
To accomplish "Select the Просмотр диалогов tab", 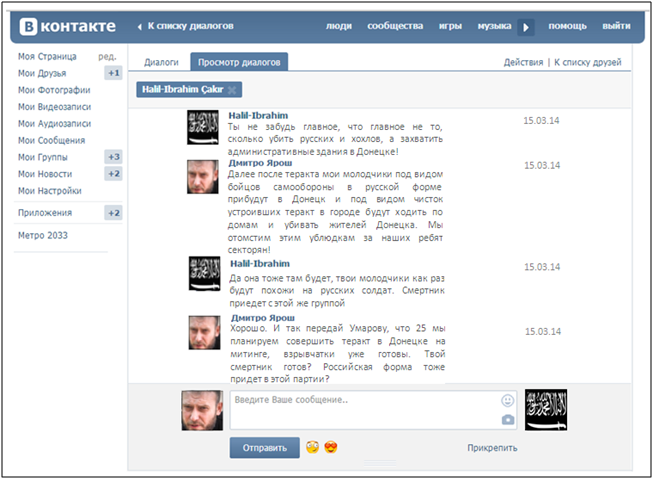I will click(239, 63).
